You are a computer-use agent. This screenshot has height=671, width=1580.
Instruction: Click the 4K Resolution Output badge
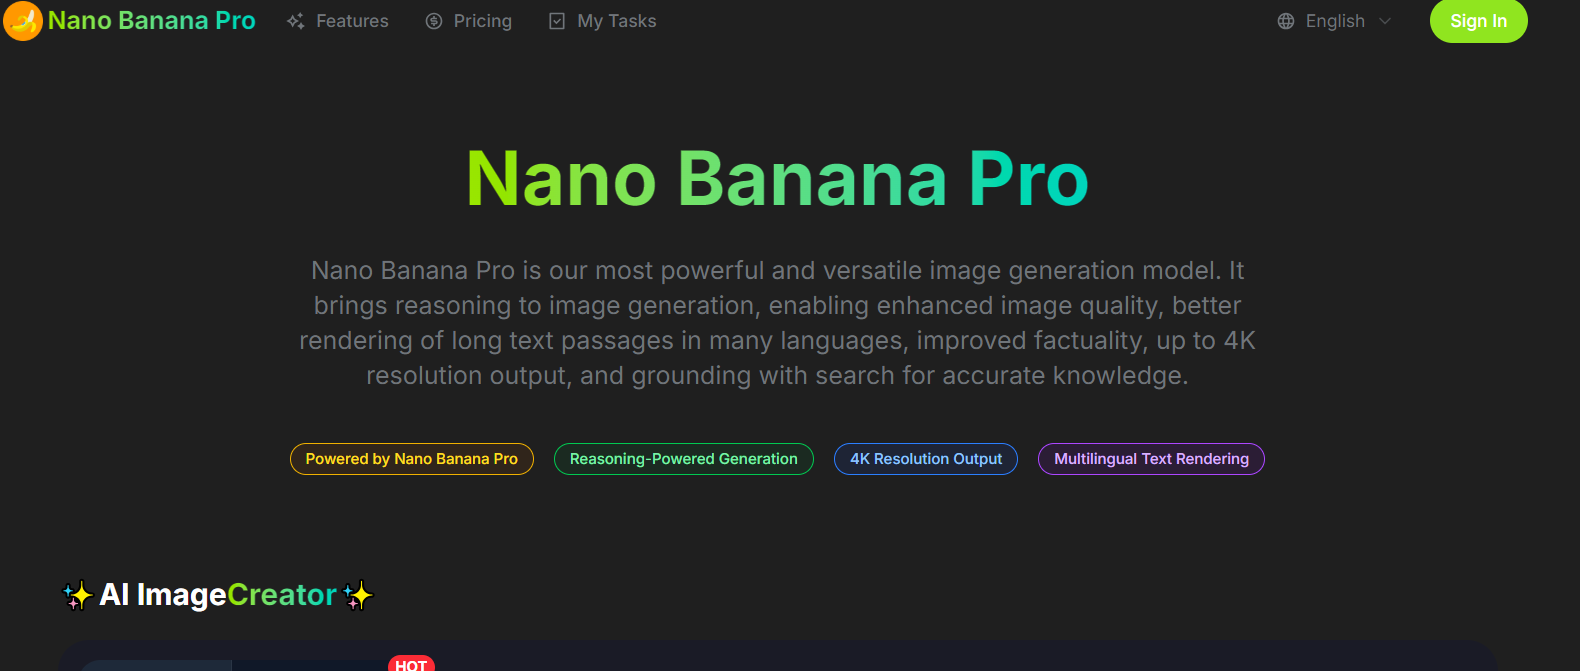tap(925, 458)
